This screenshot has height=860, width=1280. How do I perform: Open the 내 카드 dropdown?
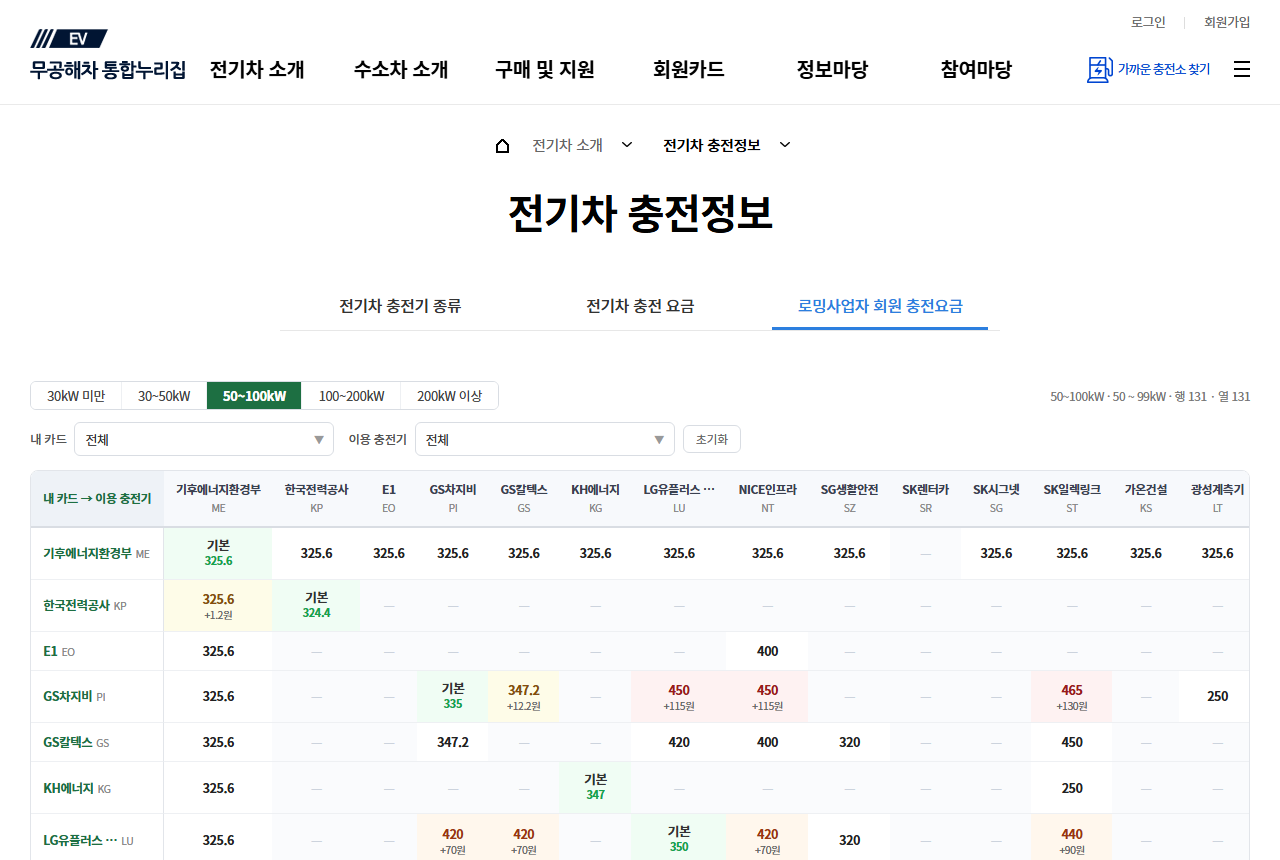pyautogui.click(x=204, y=439)
